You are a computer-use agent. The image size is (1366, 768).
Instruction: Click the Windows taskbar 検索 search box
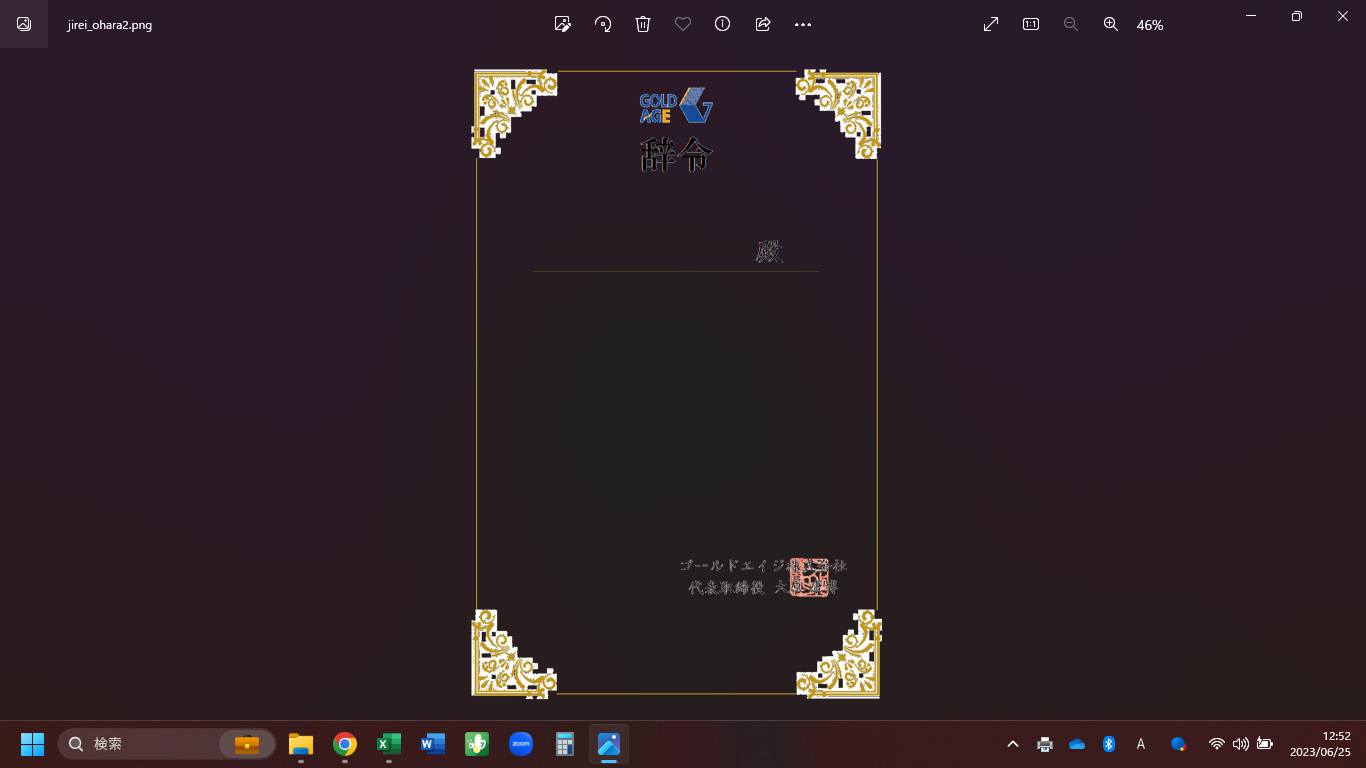(150, 744)
